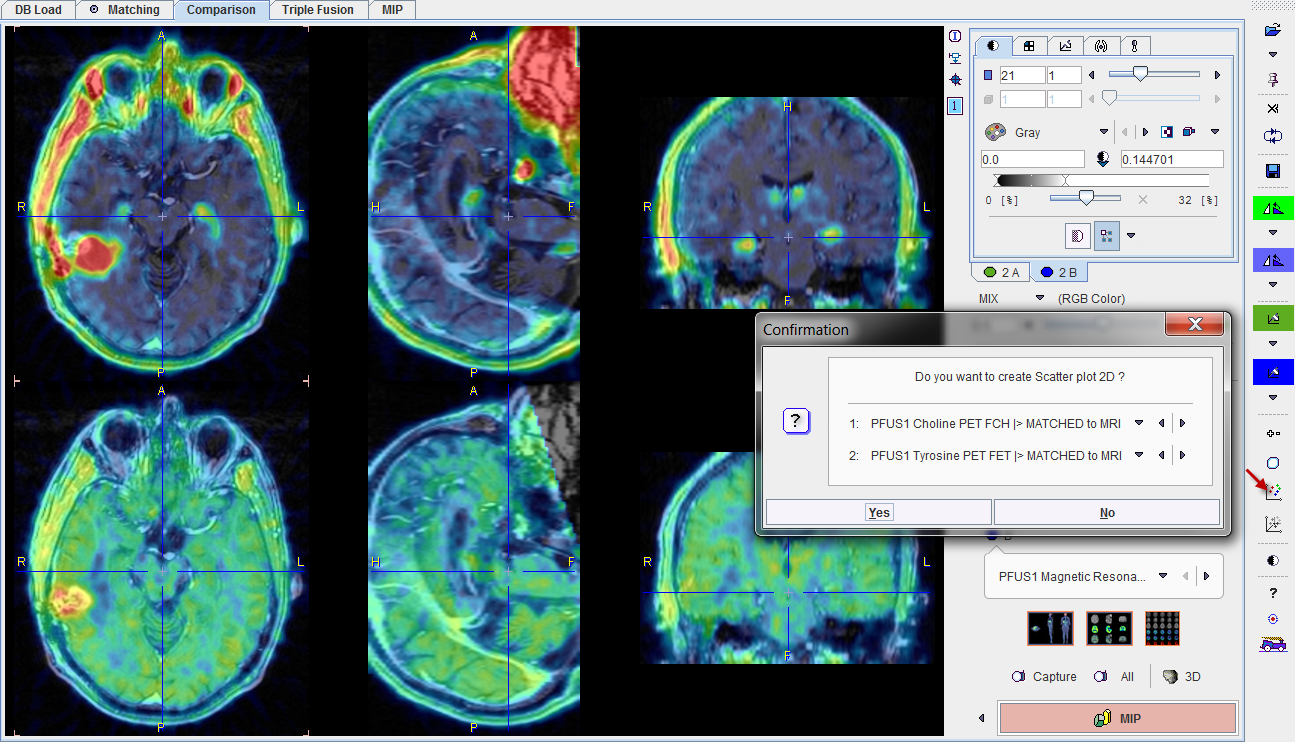Click the bright green reslicing icon
The height and width of the screenshot is (742, 1295).
tap(1272, 208)
